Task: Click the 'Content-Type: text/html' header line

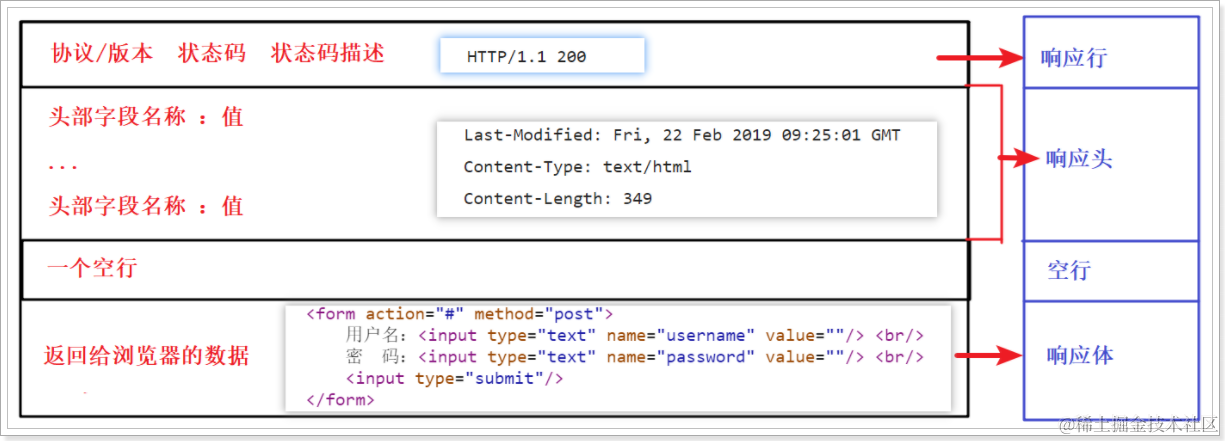Action: [577, 167]
